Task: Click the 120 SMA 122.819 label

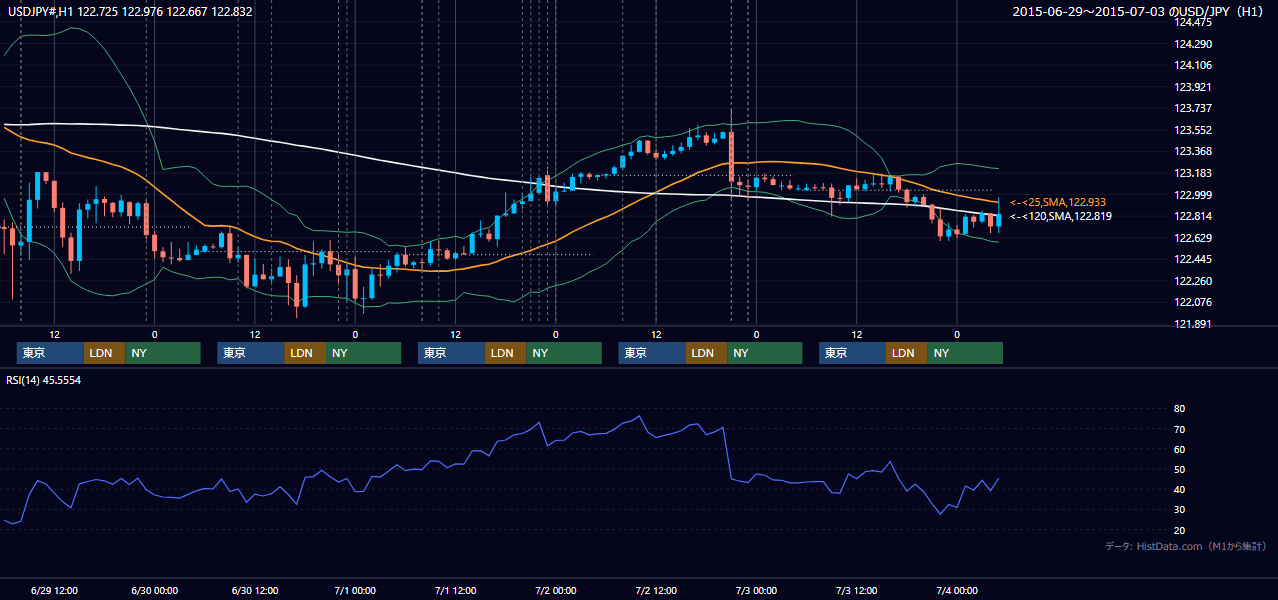Action: (1060, 216)
